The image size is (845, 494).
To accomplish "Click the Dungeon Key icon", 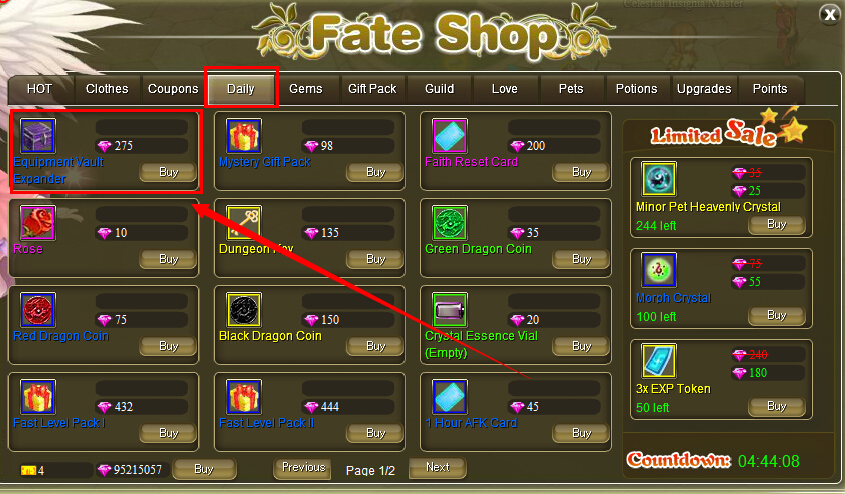I will tap(244, 223).
